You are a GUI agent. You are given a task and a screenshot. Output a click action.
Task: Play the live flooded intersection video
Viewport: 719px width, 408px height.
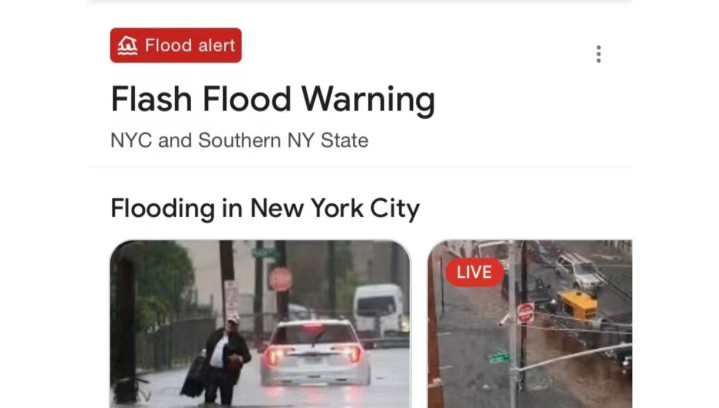point(530,324)
